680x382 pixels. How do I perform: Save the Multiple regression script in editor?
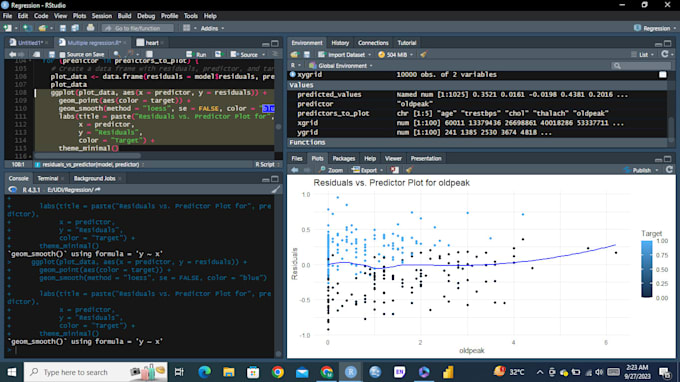tap(52, 55)
